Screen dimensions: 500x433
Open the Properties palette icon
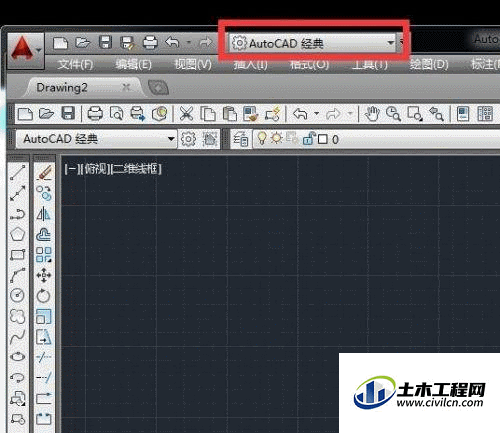click(463, 113)
